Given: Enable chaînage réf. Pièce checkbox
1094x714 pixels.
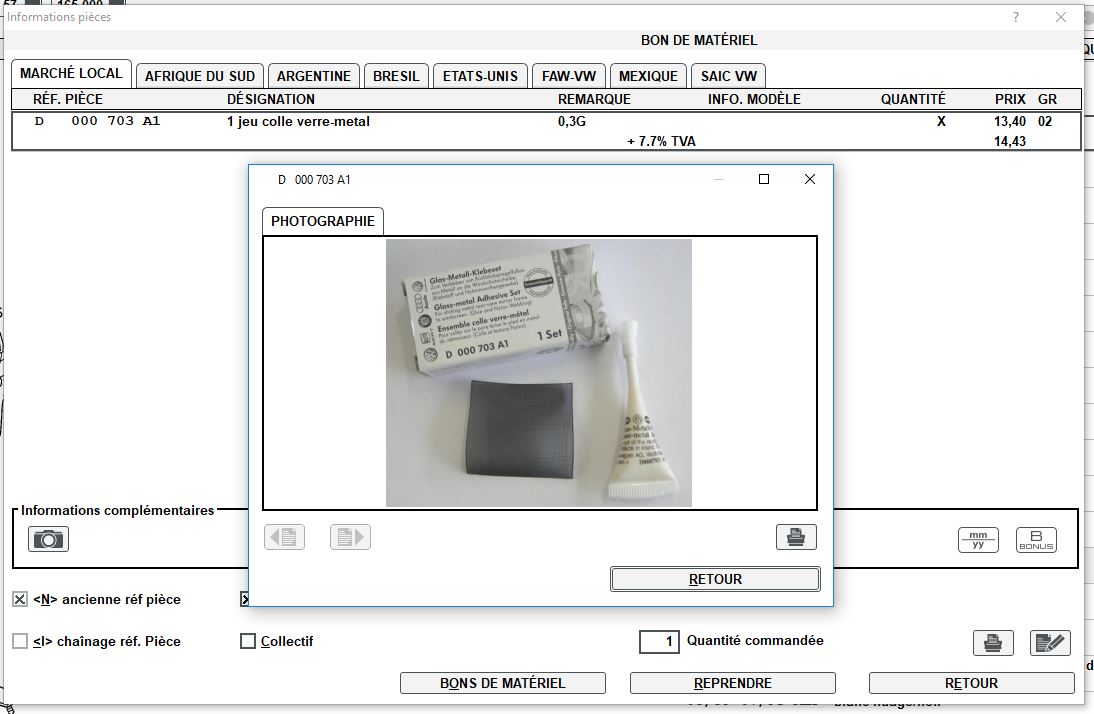Looking at the screenshot, I should coord(20,641).
